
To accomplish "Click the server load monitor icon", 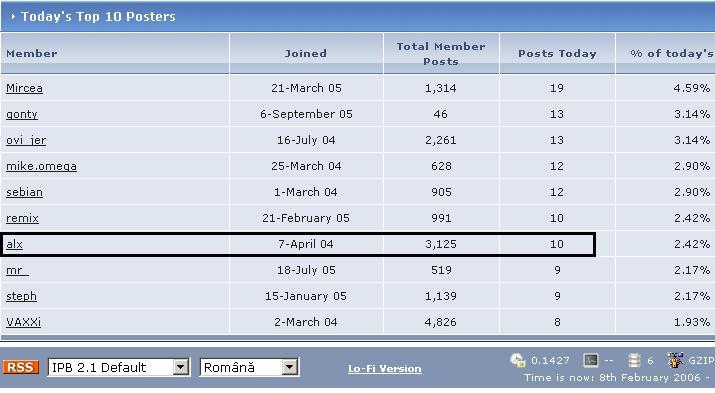I will tap(591, 361).
